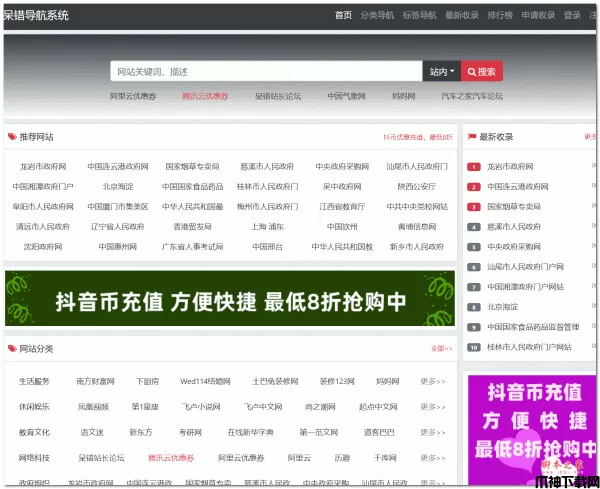
Task: Click the purple 抖音币充值 sidebar ad
Action: pos(532,430)
